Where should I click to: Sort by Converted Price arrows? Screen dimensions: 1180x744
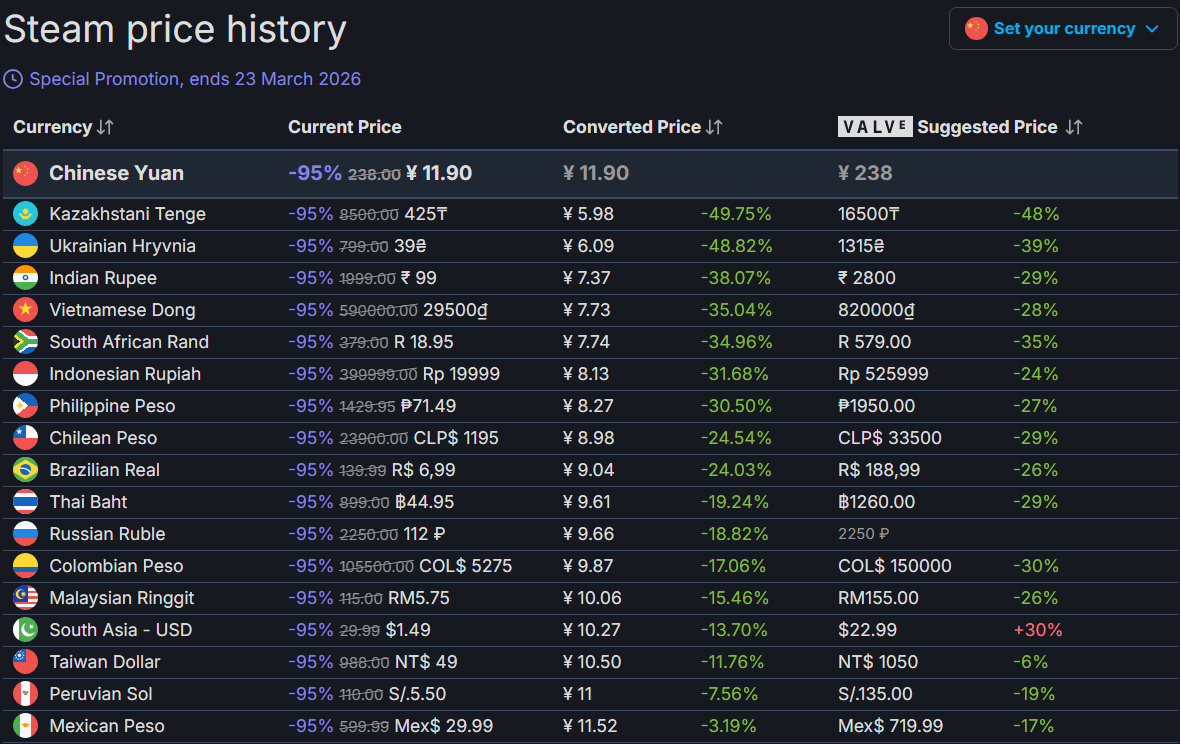point(714,127)
